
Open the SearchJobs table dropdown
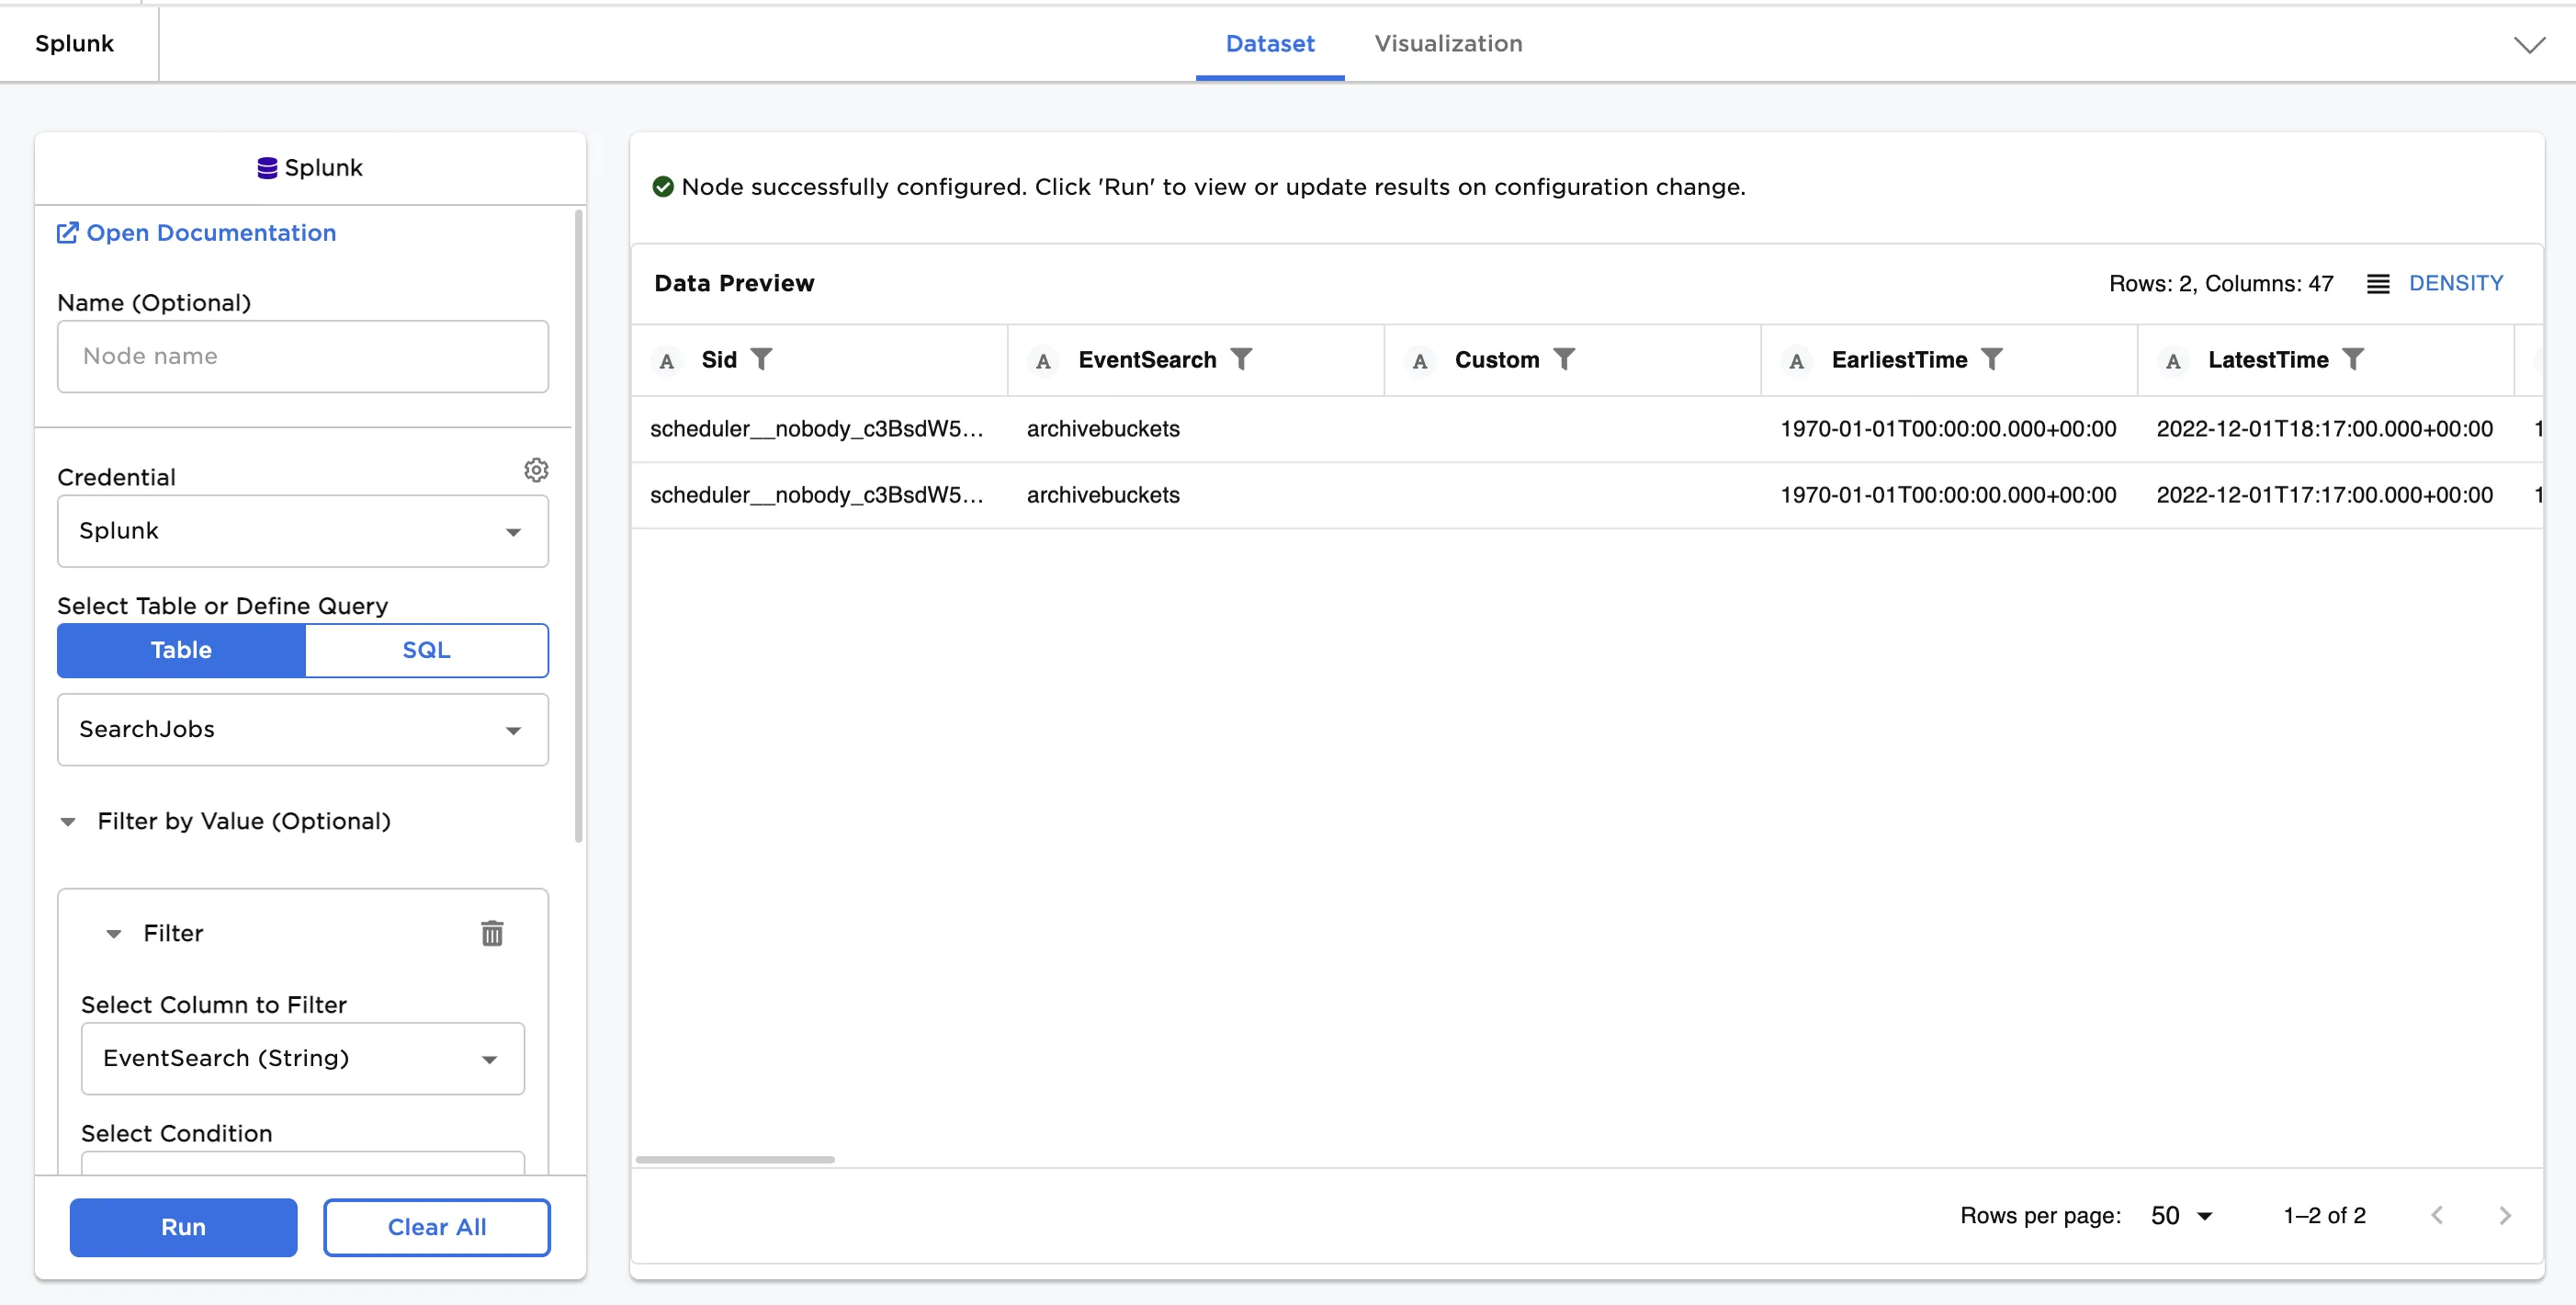pyautogui.click(x=302, y=730)
